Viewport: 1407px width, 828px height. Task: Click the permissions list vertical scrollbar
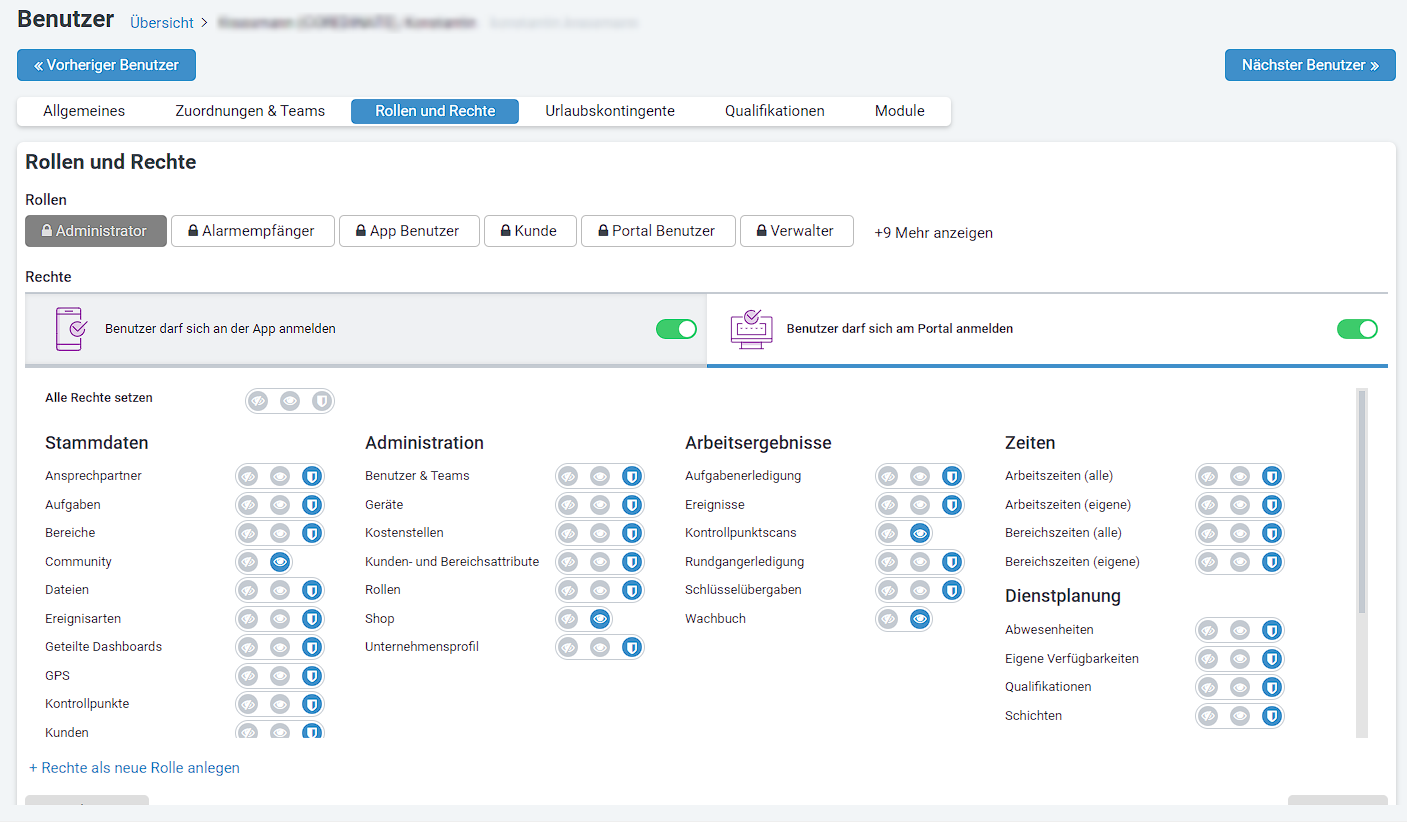[x=1362, y=500]
